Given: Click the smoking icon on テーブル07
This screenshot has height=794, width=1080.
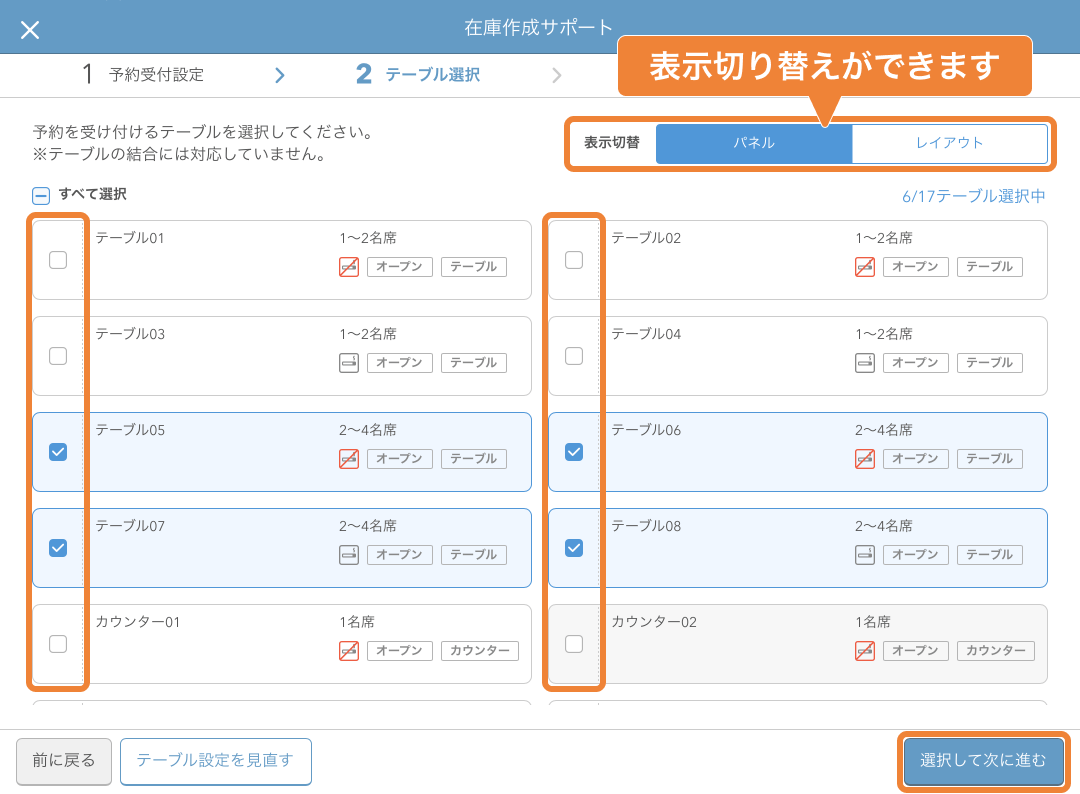Looking at the screenshot, I should (x=348, y=555).
